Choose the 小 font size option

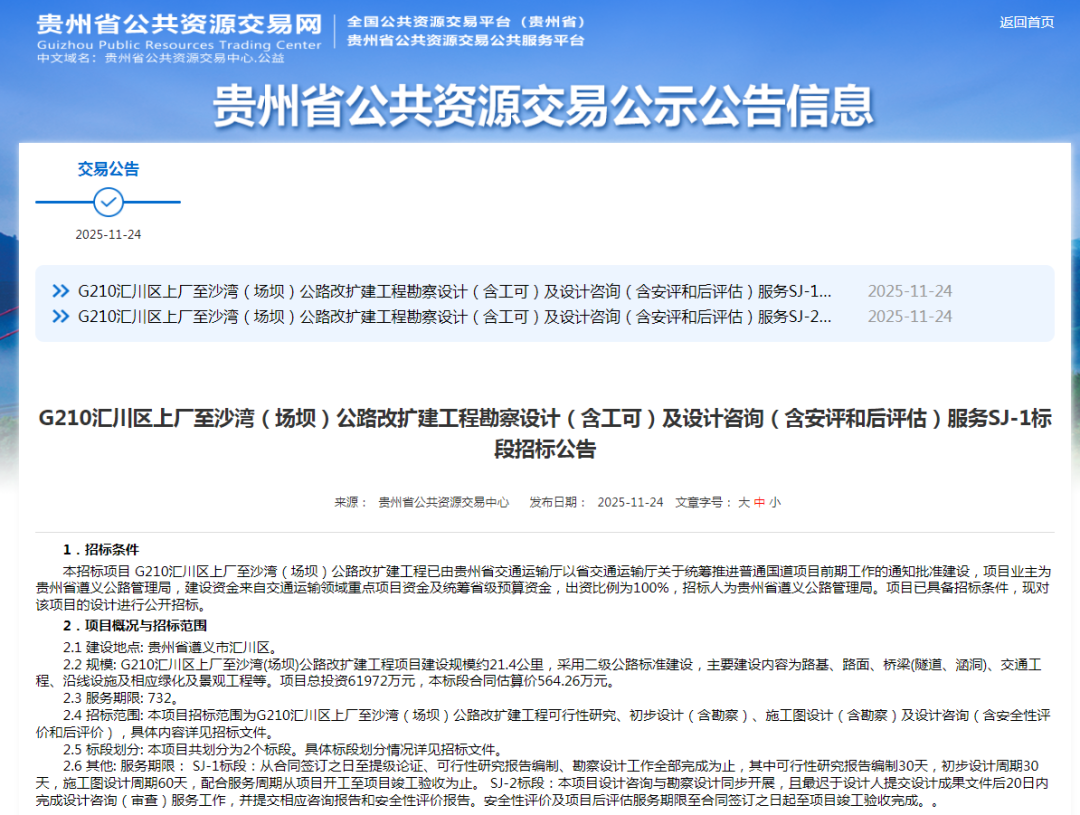[x=775, y=502]
